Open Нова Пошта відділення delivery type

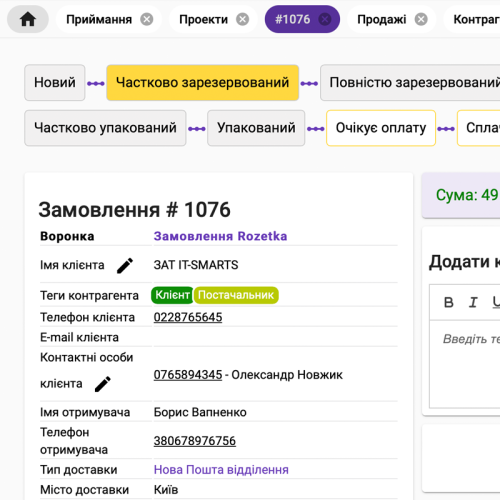(221, 470)
